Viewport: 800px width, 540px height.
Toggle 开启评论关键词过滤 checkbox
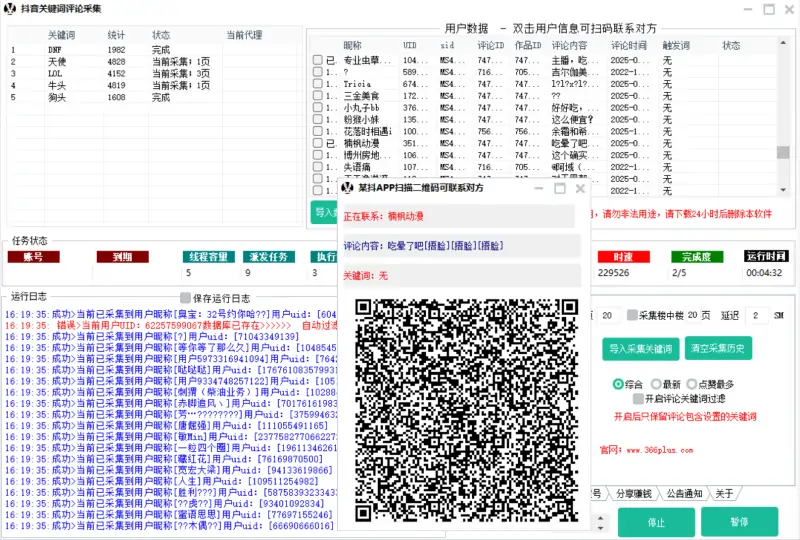[624, 399]
